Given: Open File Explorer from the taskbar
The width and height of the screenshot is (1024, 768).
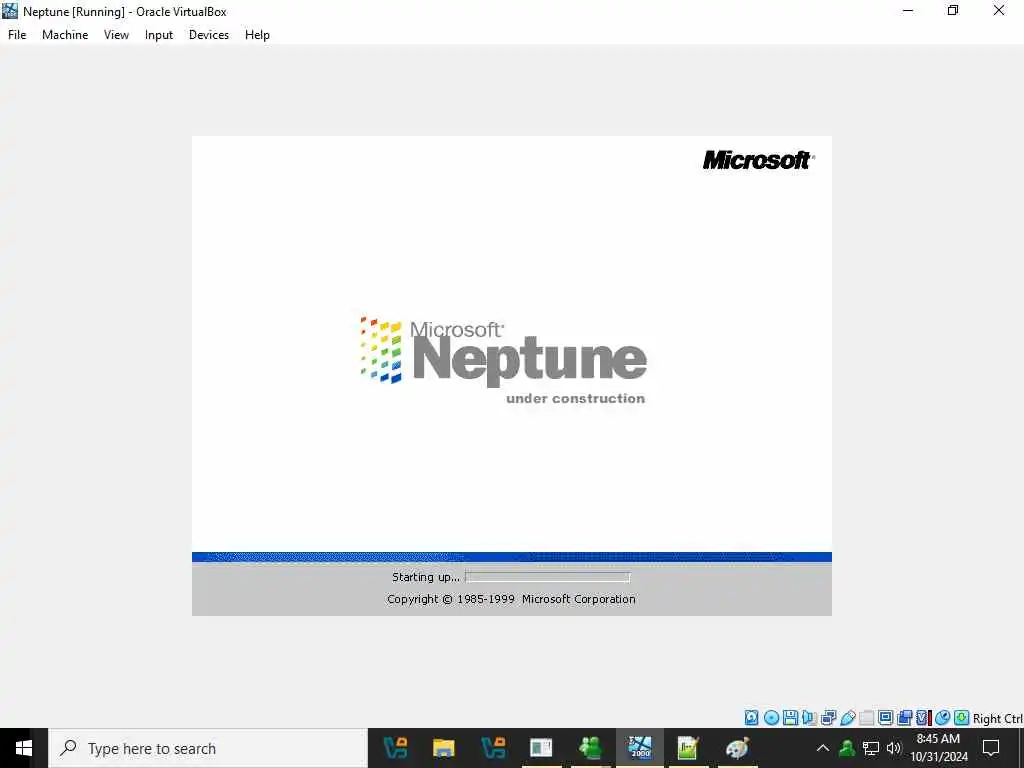Looking at the screenshot, I should coord(444,748).
